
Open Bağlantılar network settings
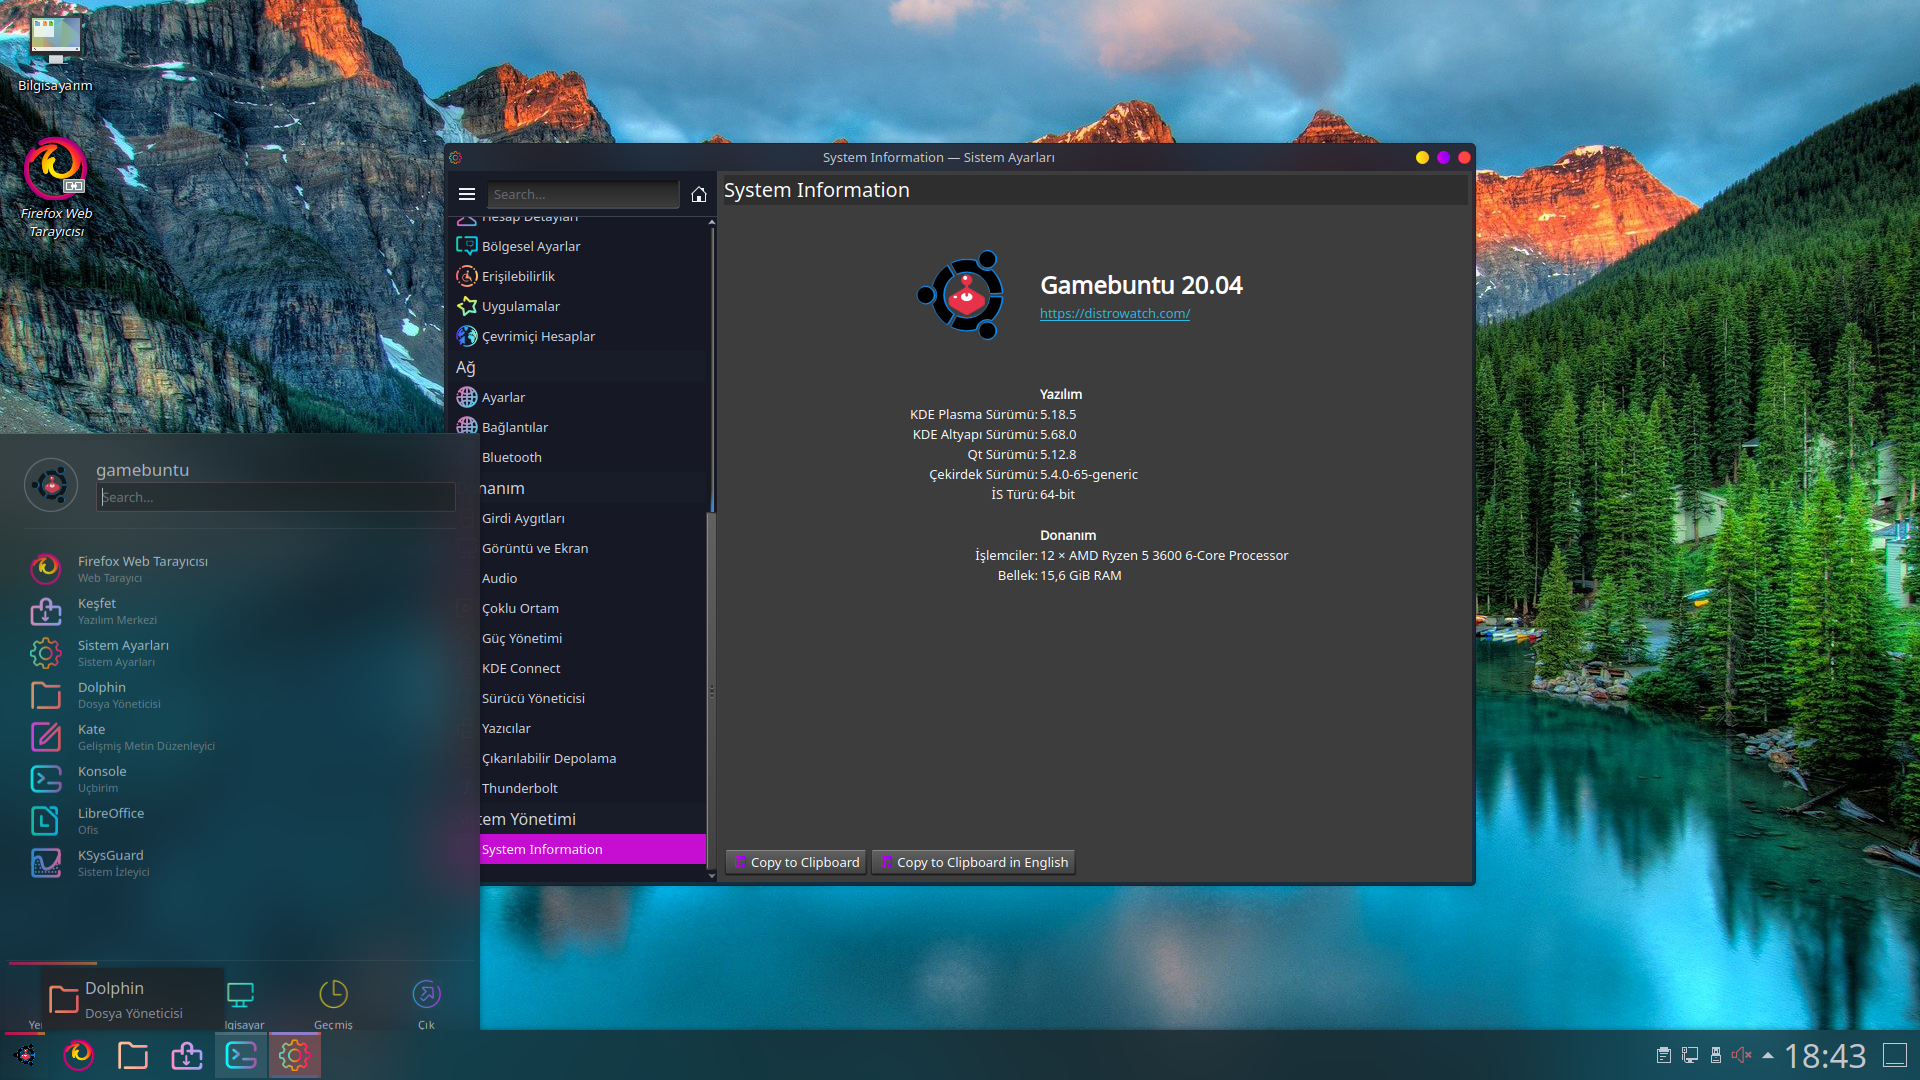tap(513, 427)
